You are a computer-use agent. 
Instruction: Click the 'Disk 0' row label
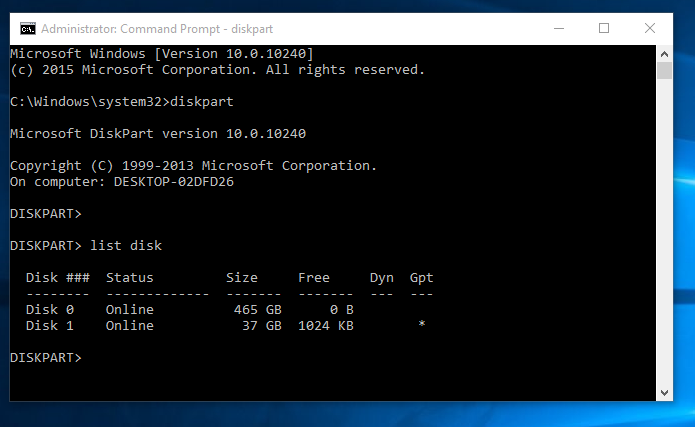pos(50,309)
